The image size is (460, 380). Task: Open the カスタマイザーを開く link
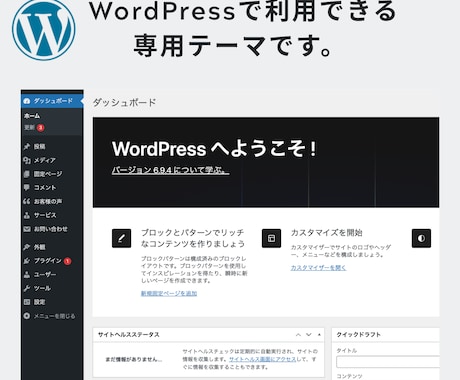[318, 268]
